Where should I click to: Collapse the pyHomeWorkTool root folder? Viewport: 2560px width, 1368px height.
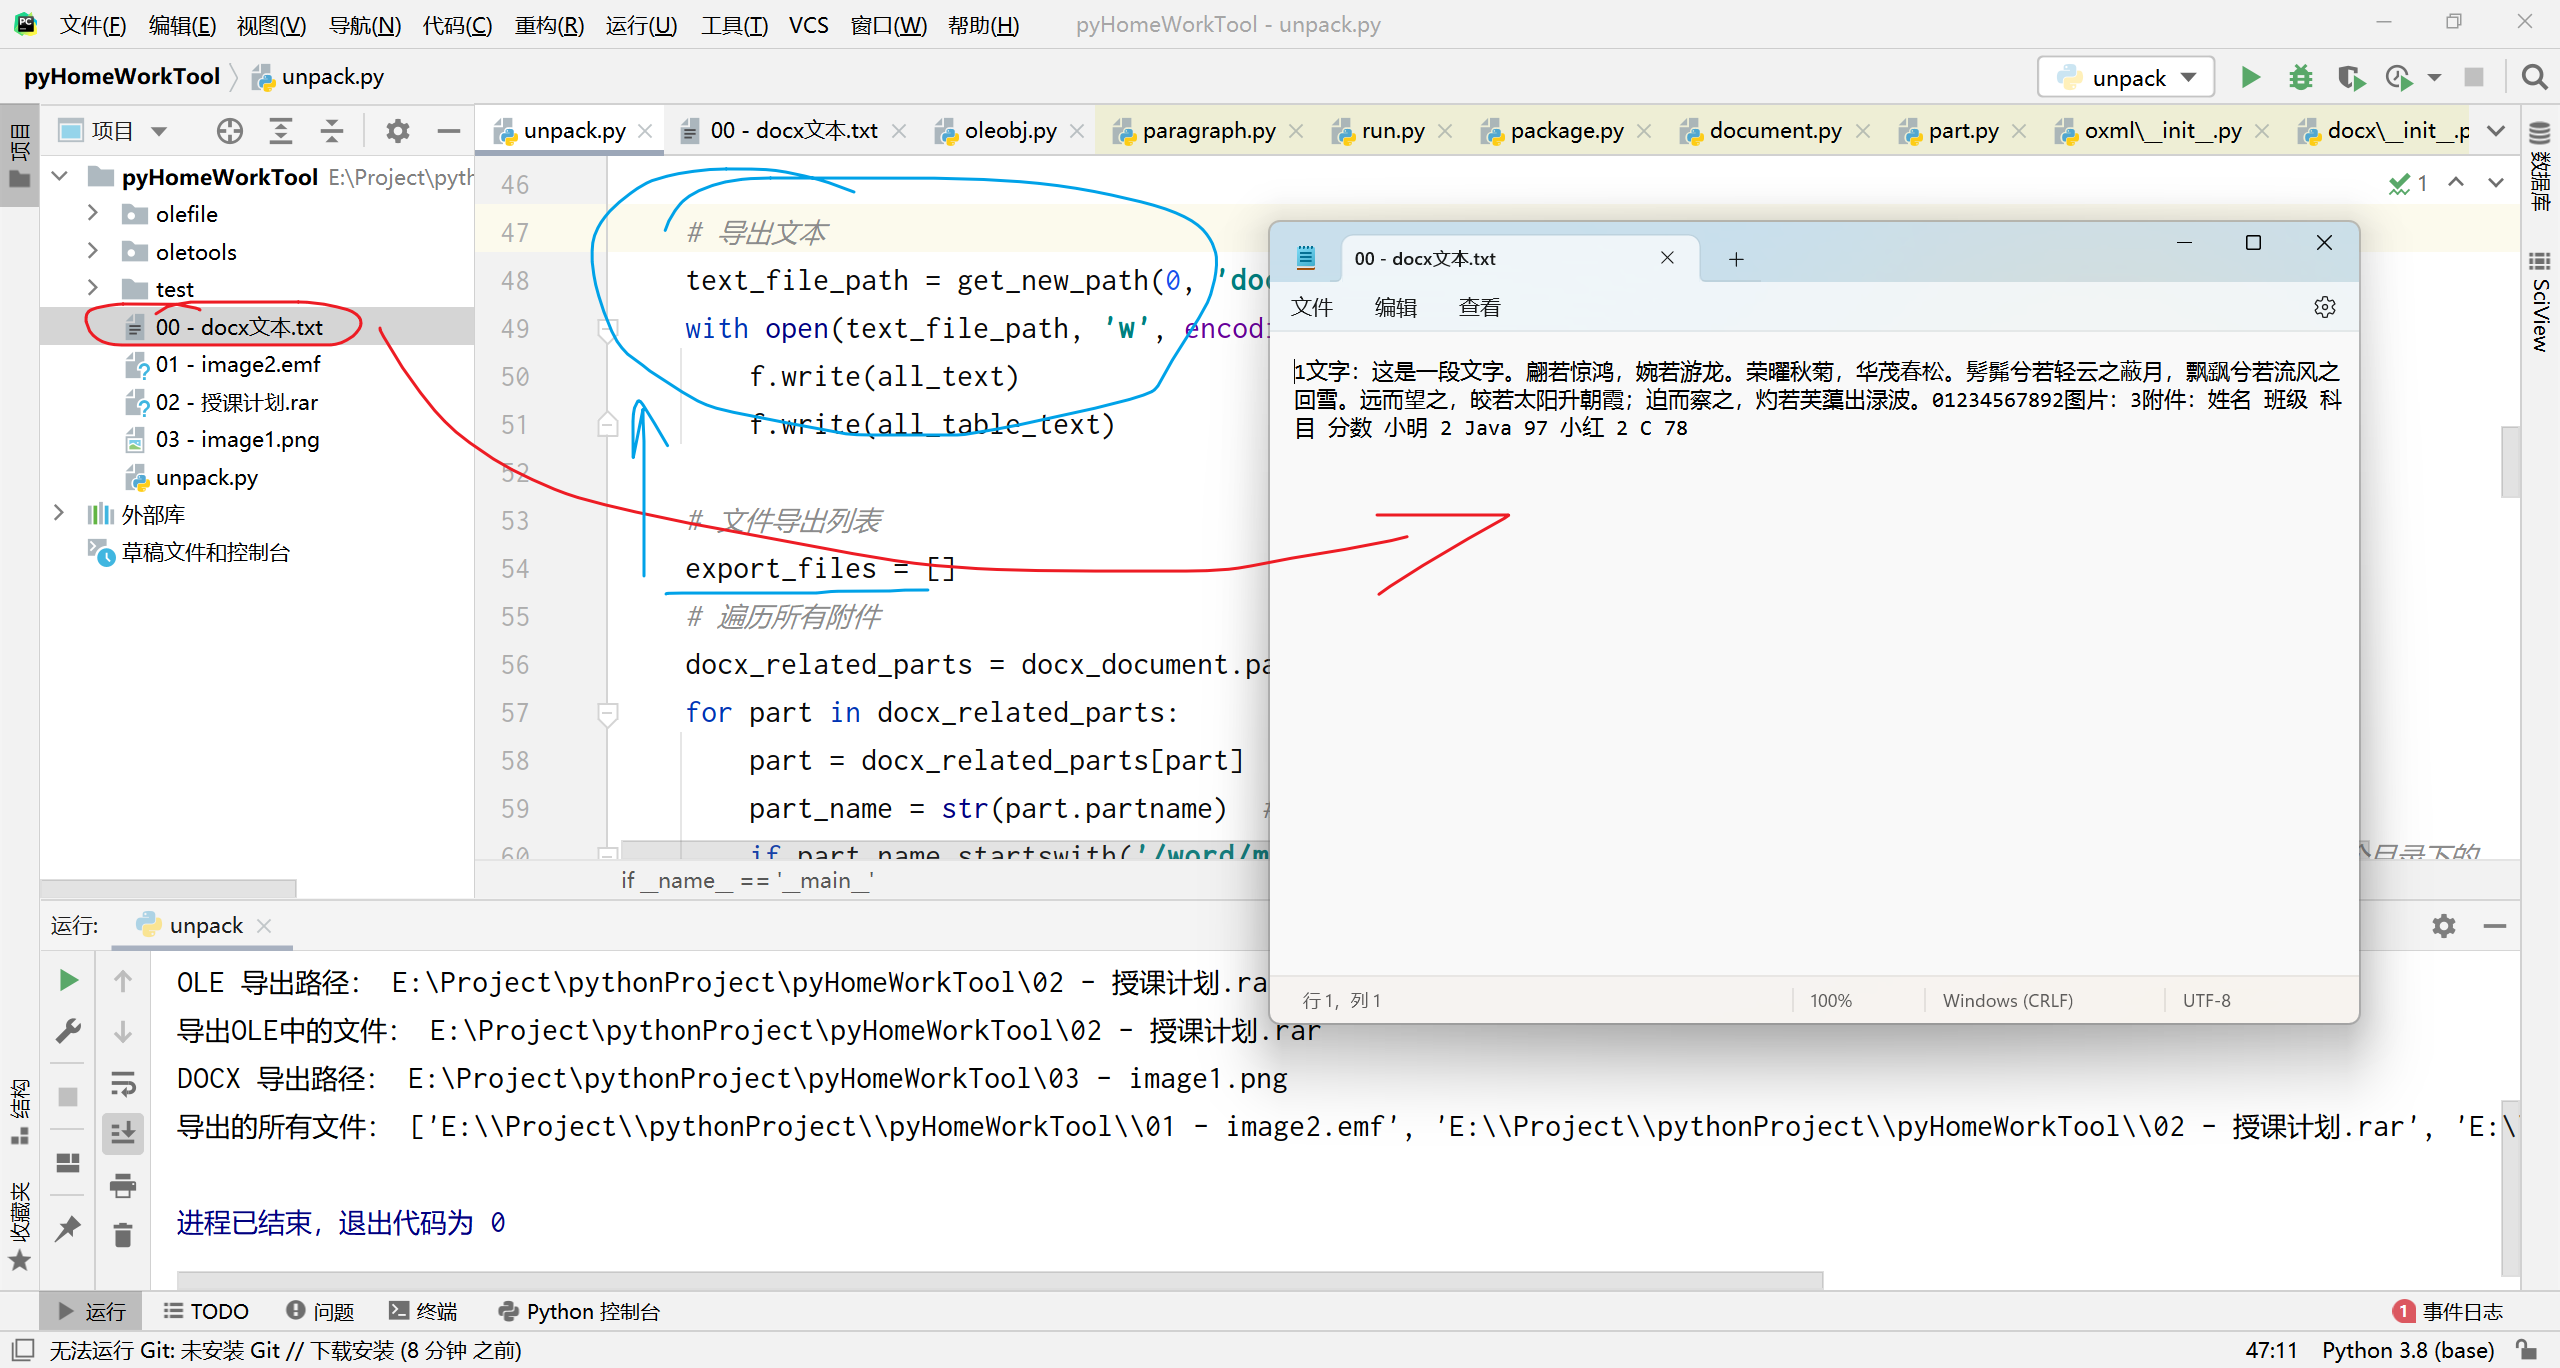pyautogui.click(x=60, y=176)
